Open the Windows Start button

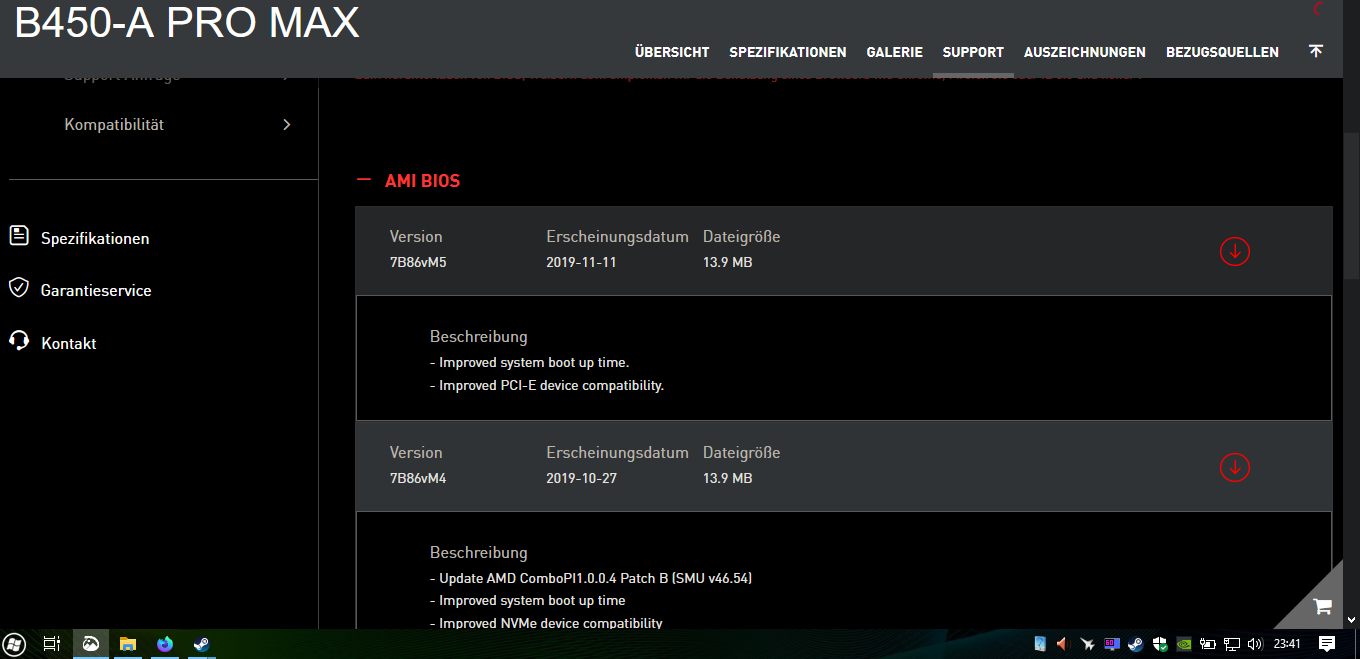[x=15, y=644]
